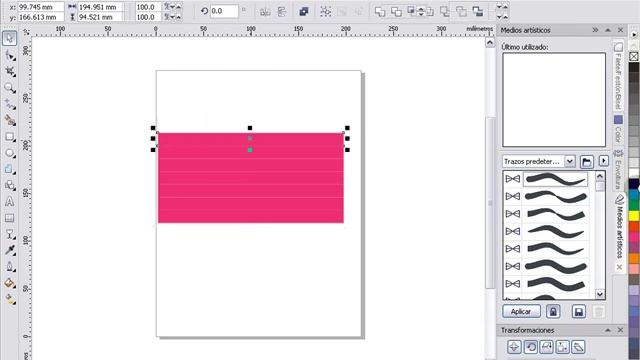This screenshot has width=640, height=360.
Task: Select the Freehand curve tool
Action: pos(9,104)
